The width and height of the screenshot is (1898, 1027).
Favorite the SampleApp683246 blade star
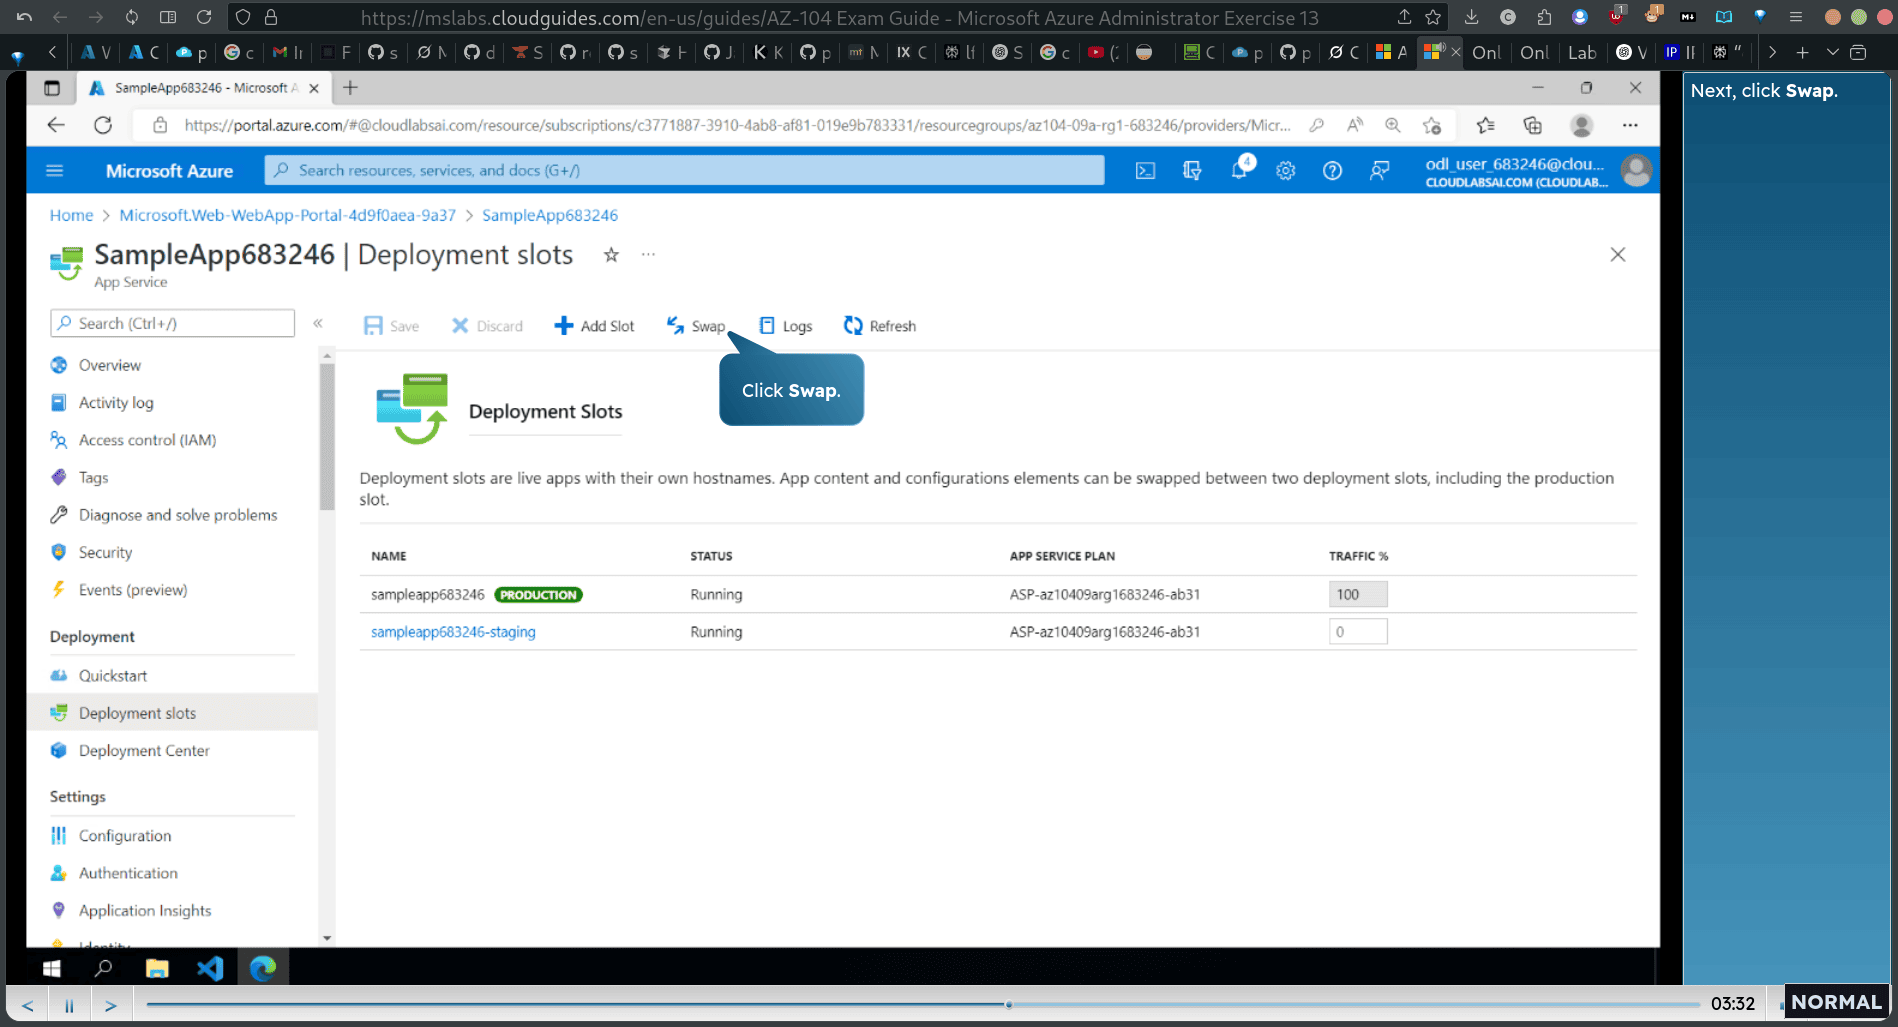[x=611, y=255]
